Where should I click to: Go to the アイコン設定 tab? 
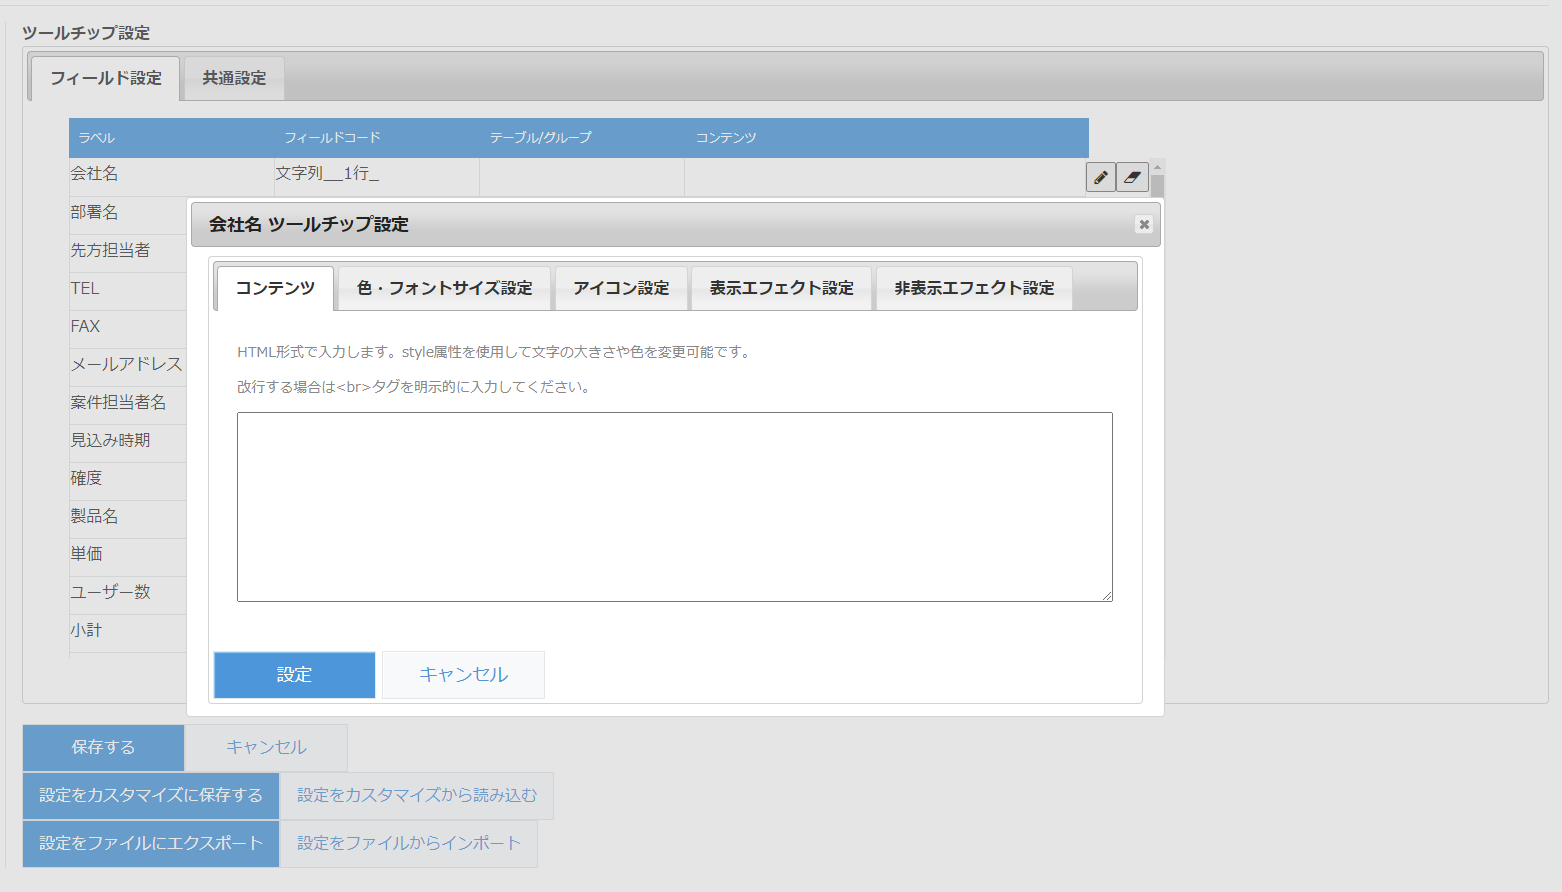[621, 288]
